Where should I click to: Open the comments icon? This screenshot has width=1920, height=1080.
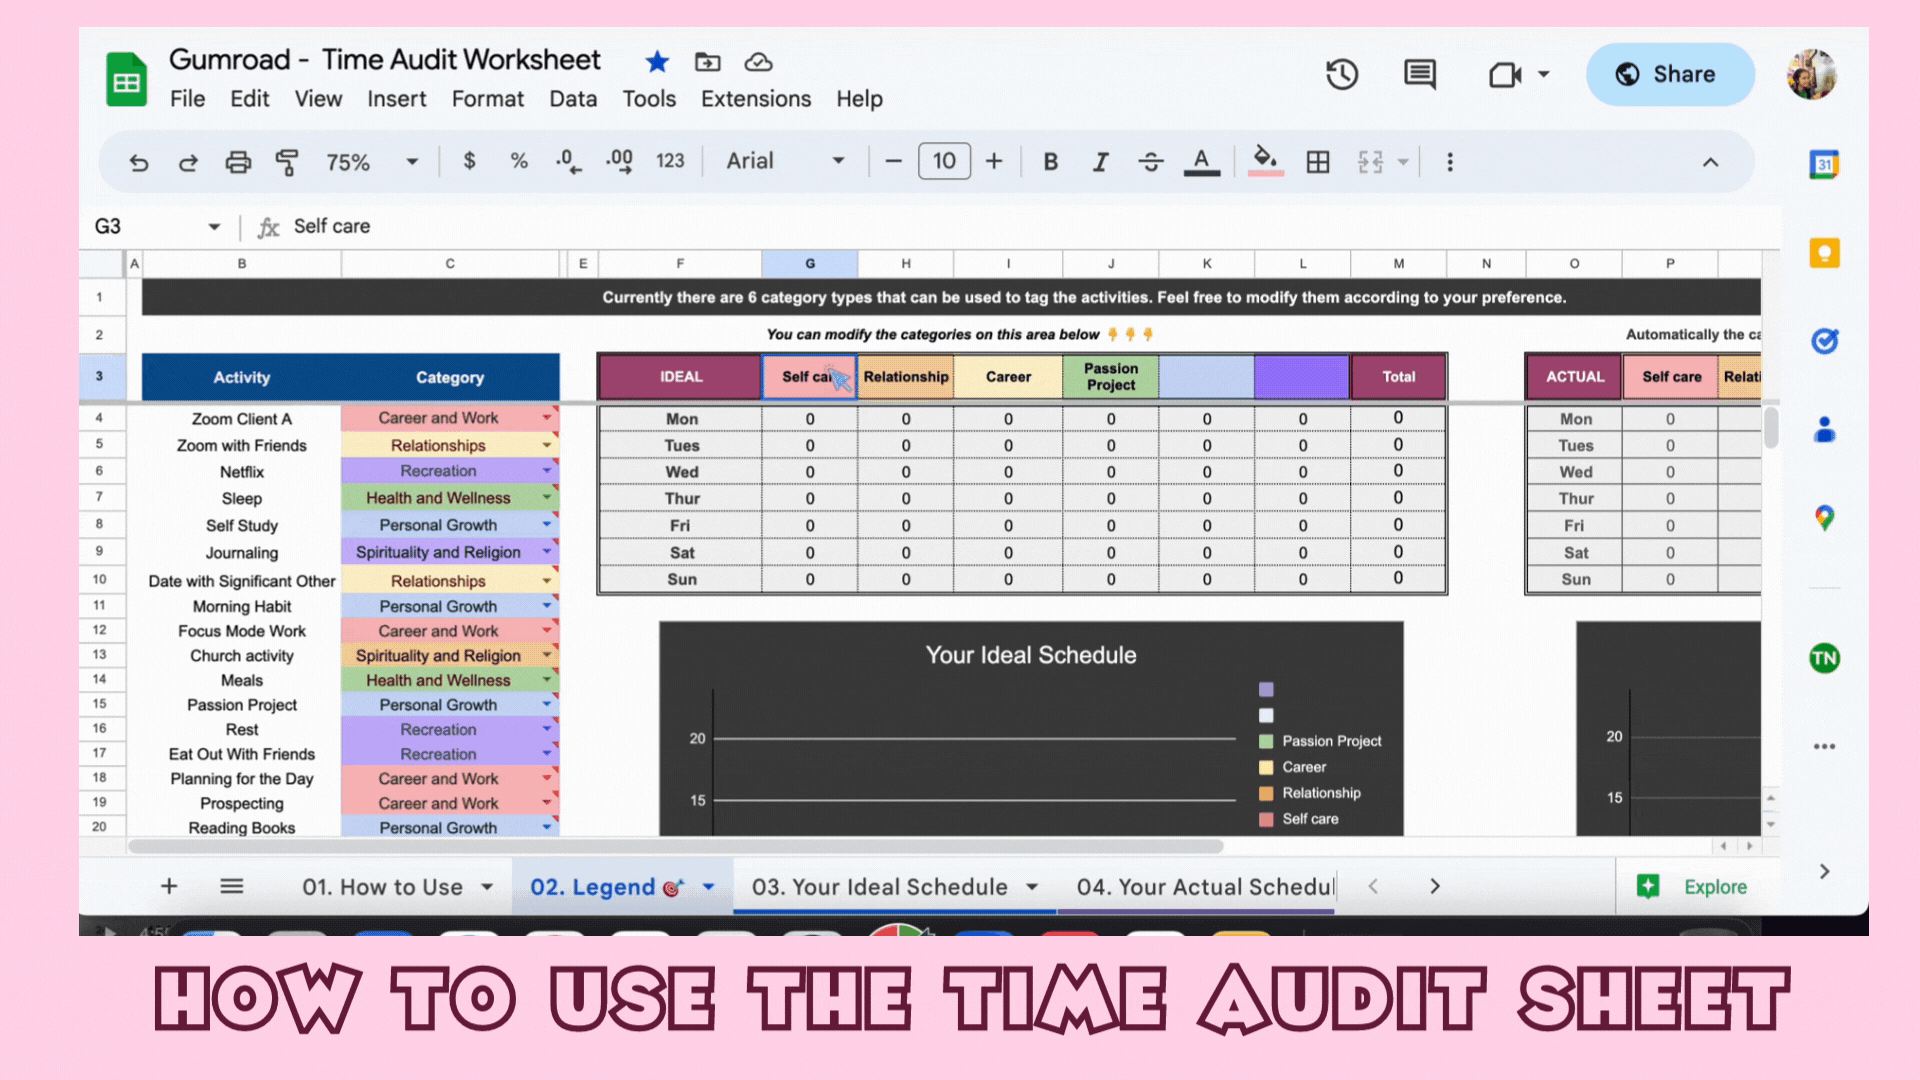click(1419, 75)
